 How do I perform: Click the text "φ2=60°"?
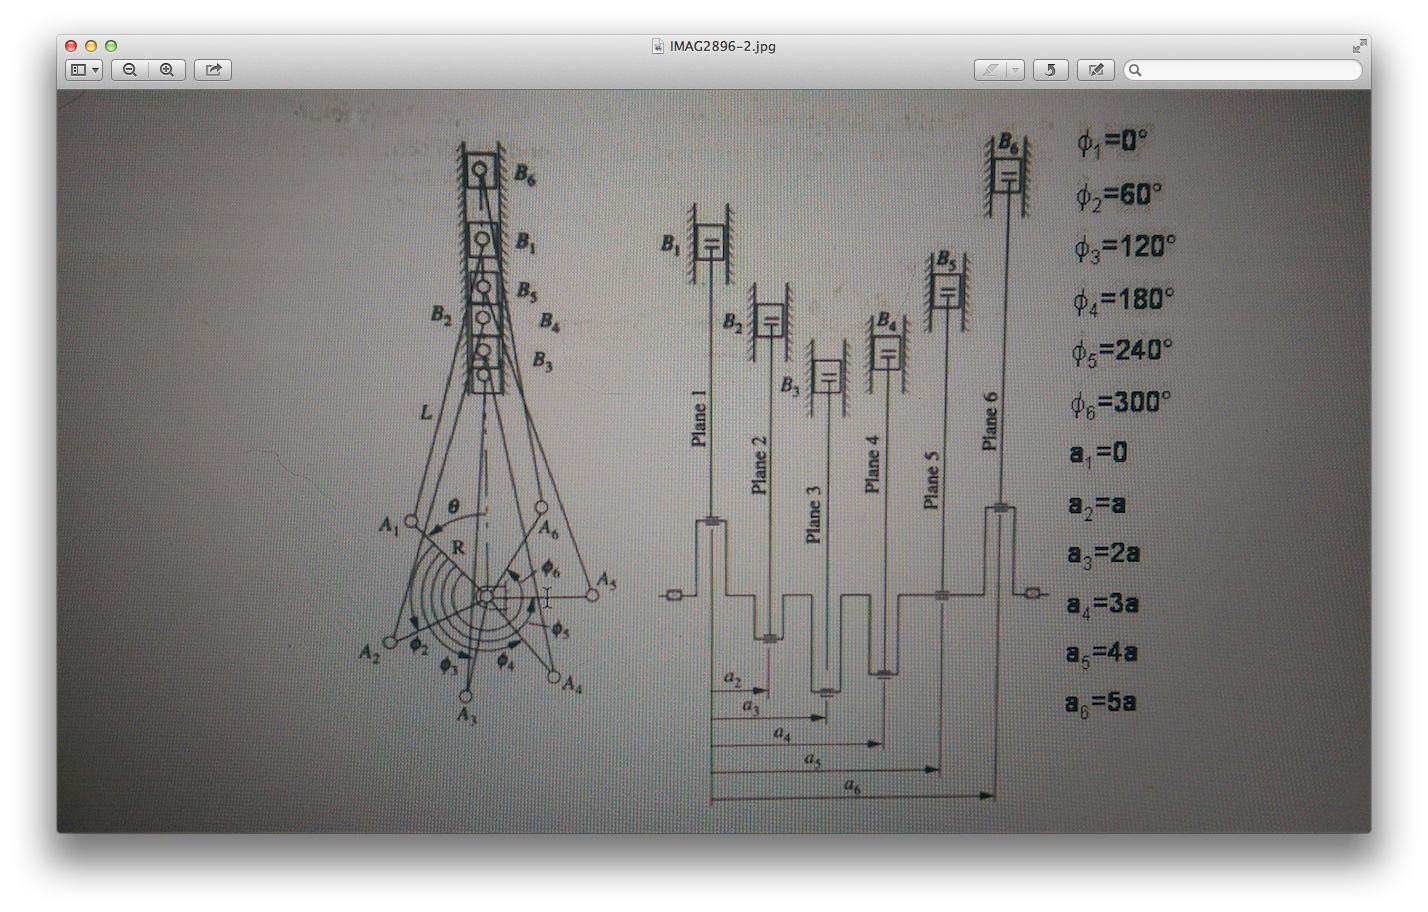[1119, 195]
